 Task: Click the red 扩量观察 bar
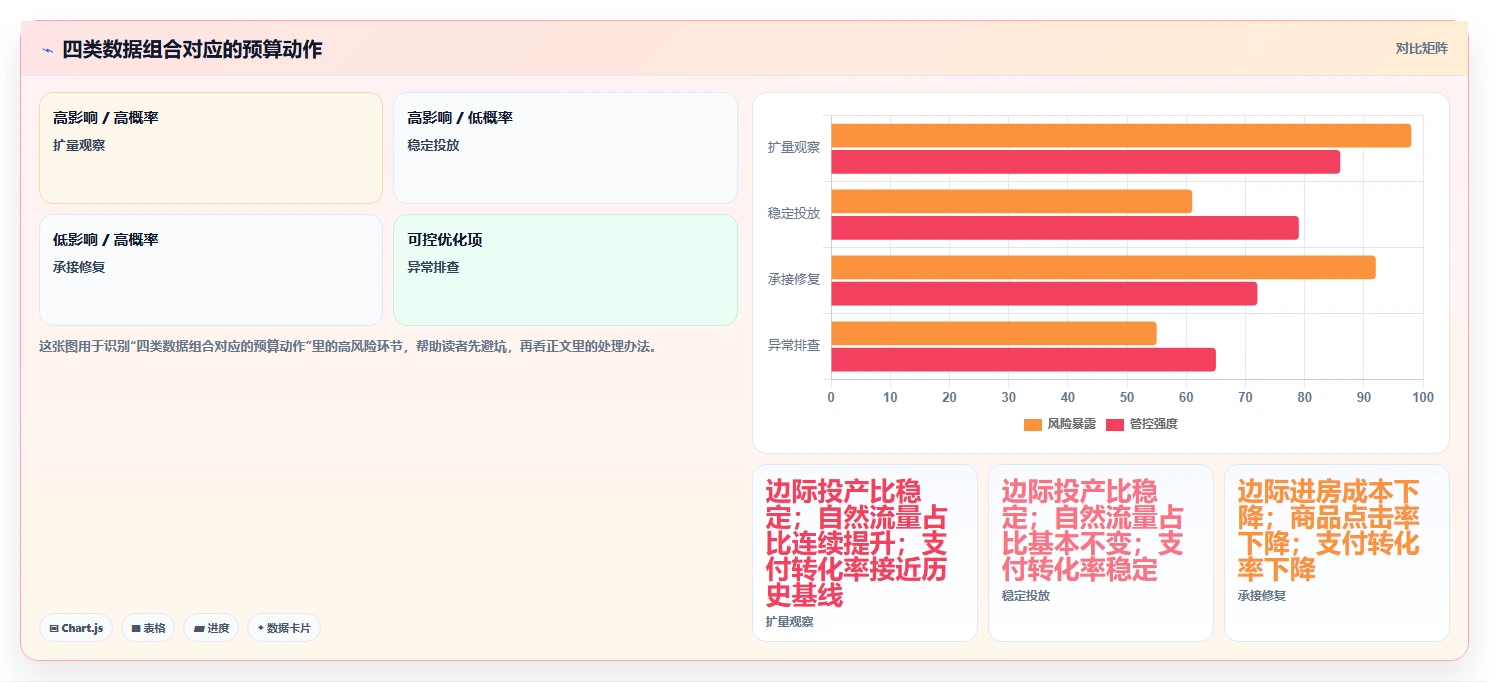point(1085,162)
